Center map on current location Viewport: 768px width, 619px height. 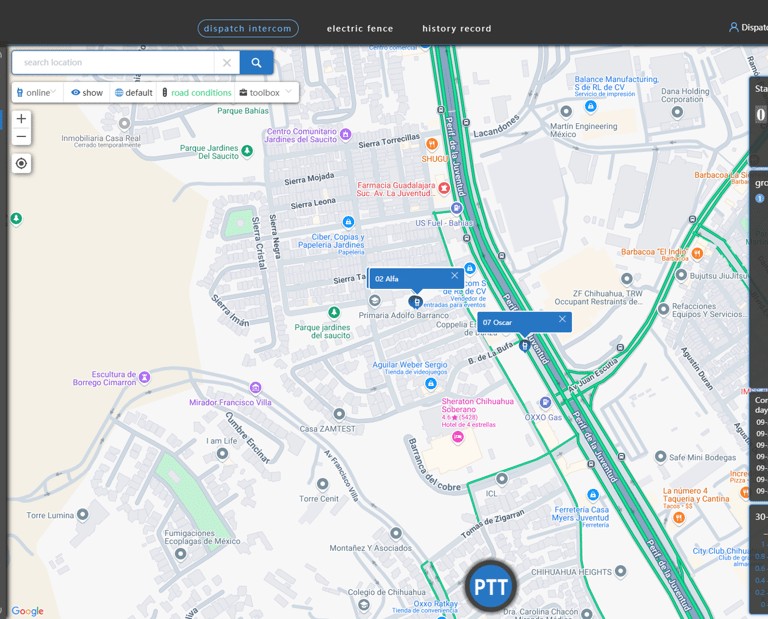tap(21, 163)
